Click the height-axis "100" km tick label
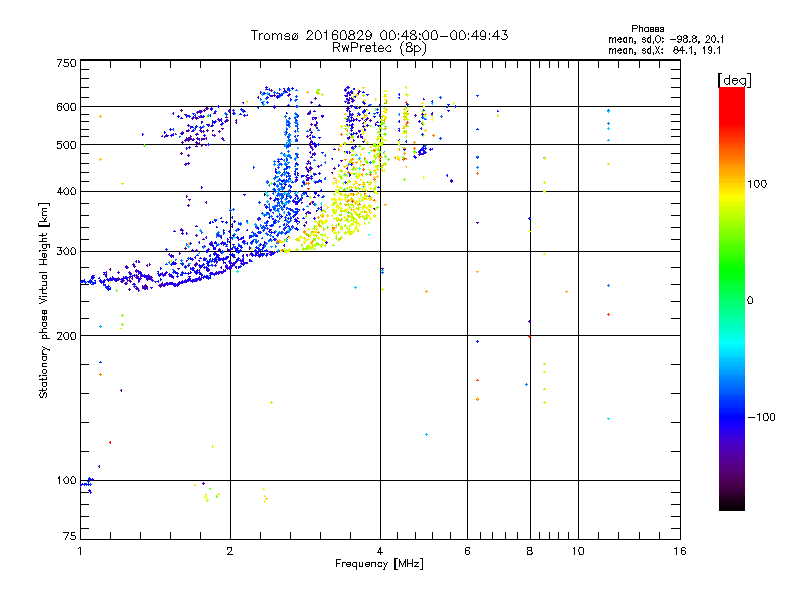This screenshot has width=800, height=600. (66, 480)
